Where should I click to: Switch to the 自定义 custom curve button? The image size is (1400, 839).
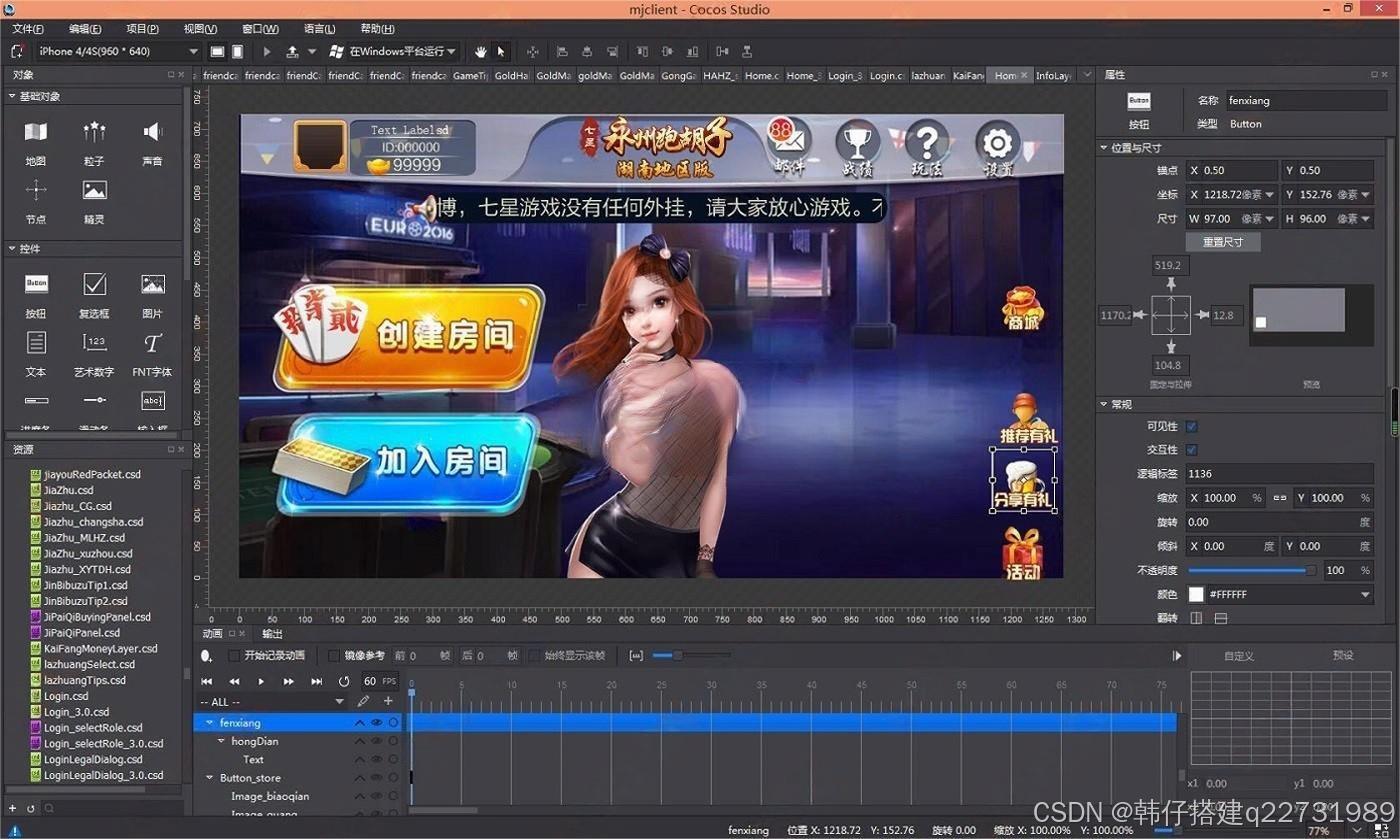coord(1239,656)
